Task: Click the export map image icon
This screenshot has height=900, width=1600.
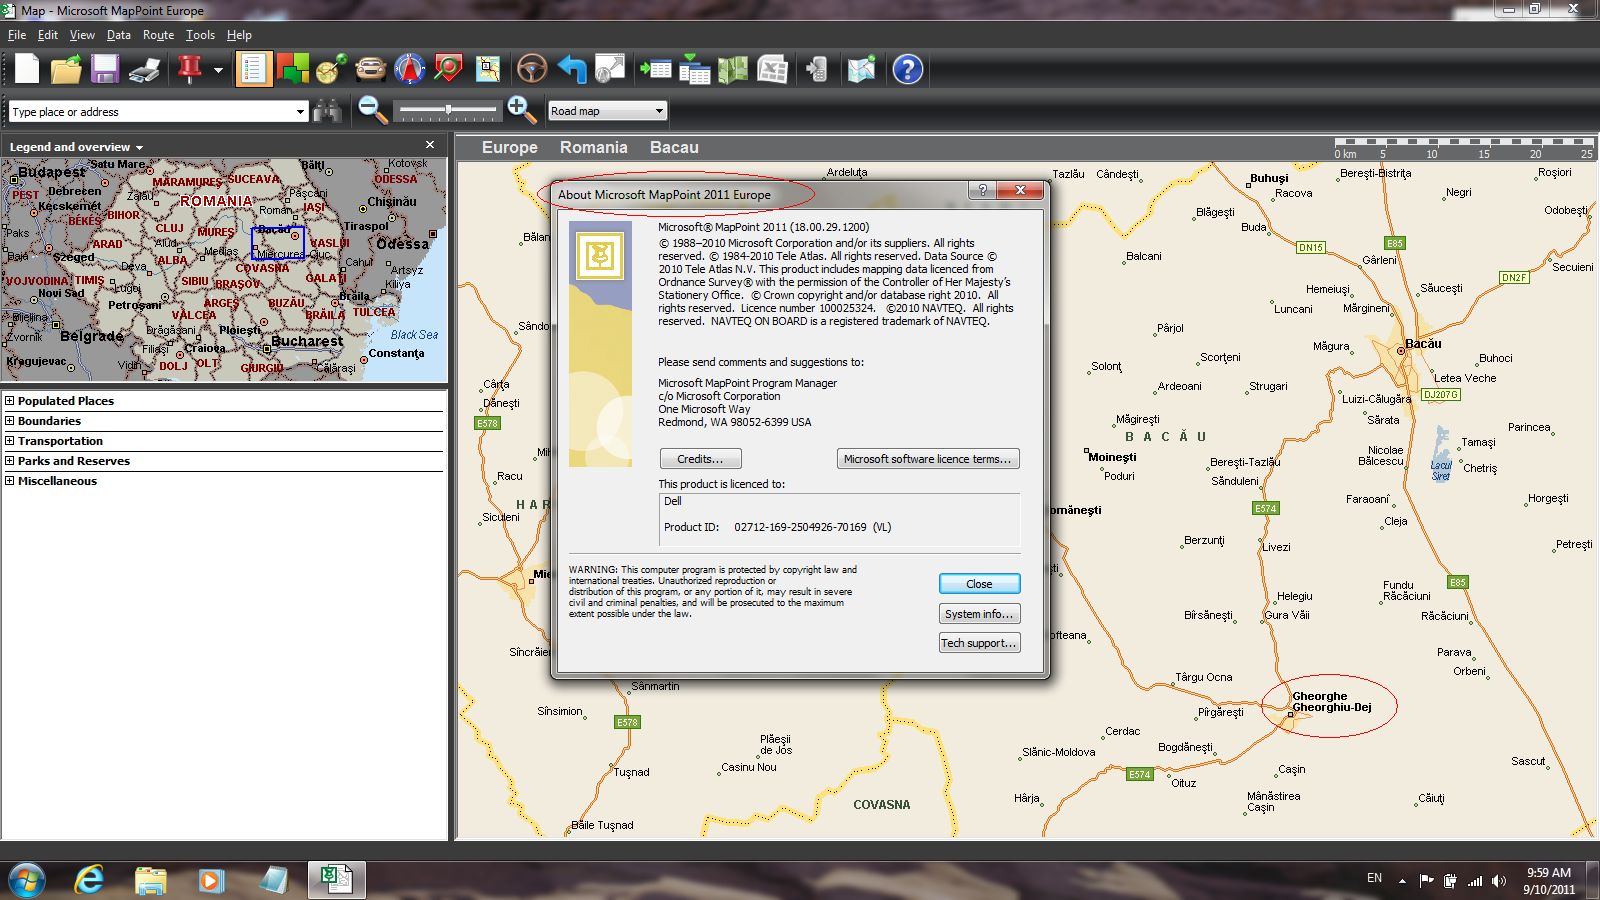Action: point(610,69)
